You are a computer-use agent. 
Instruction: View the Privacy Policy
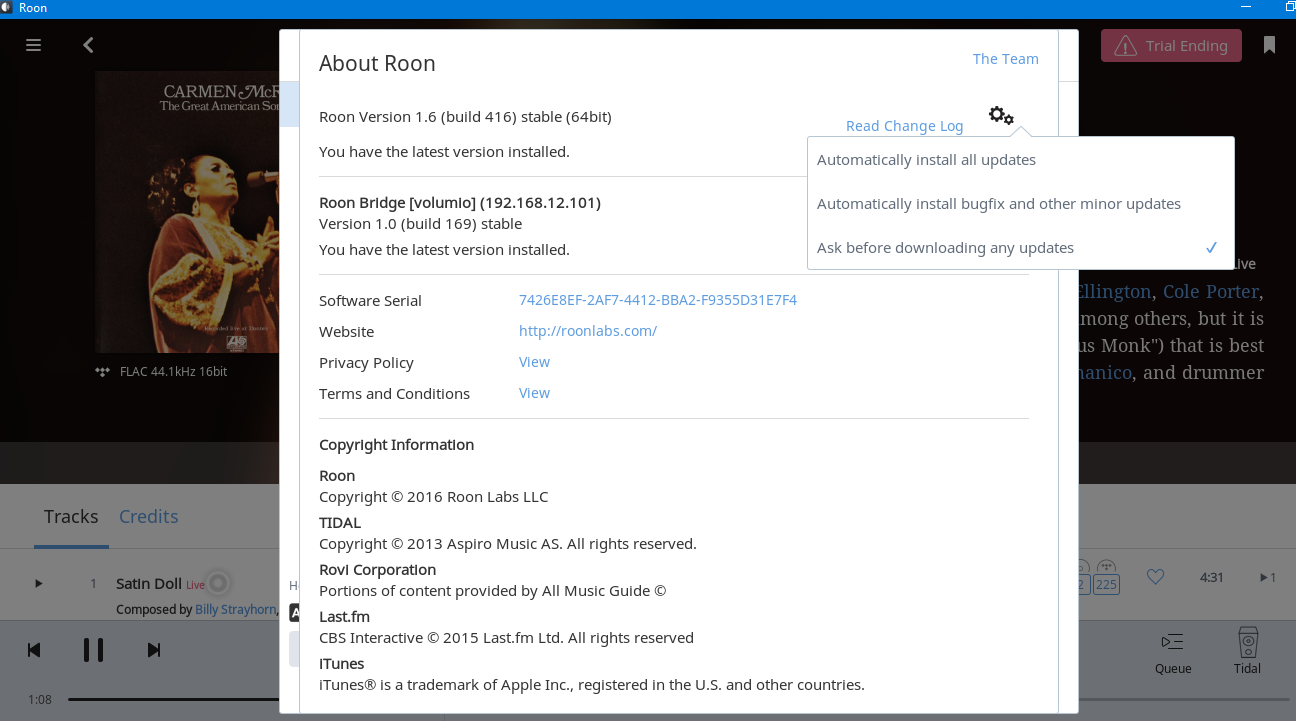point(534,362)
